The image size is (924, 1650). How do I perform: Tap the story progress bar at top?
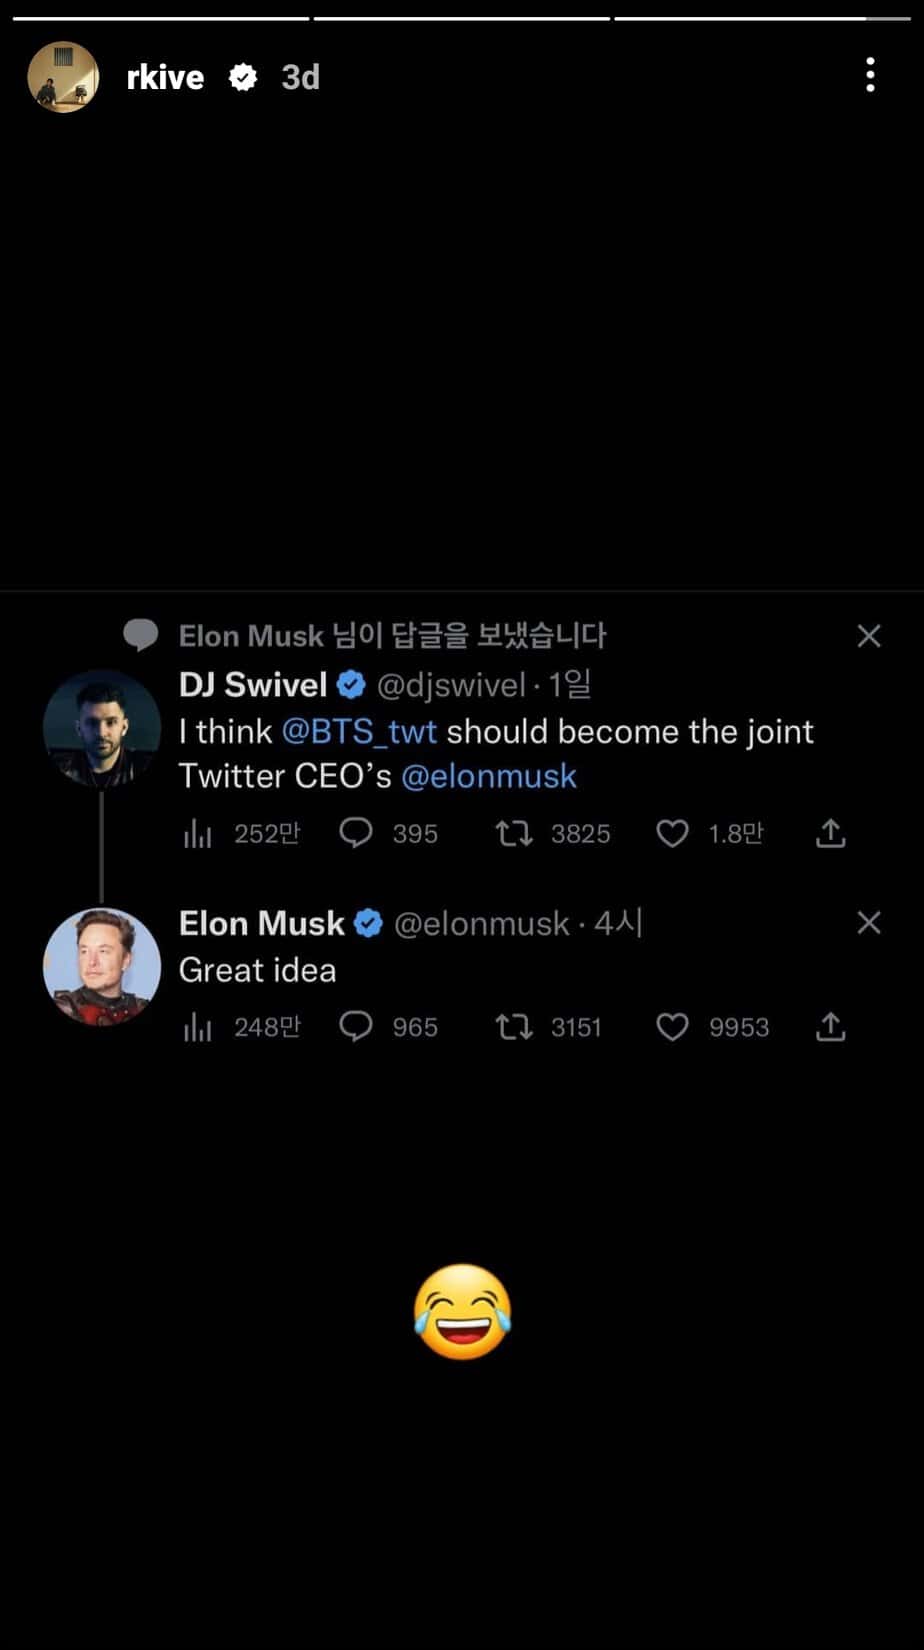(x=461, y=18)
